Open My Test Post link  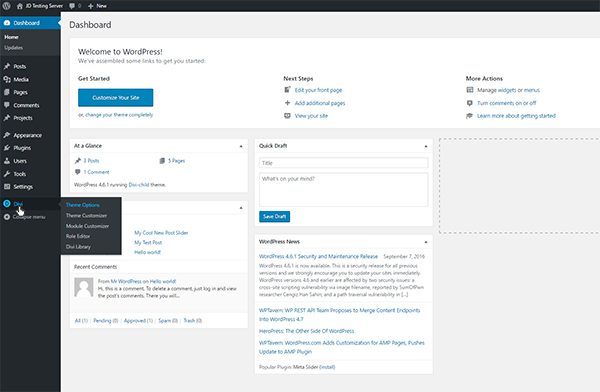148,243
